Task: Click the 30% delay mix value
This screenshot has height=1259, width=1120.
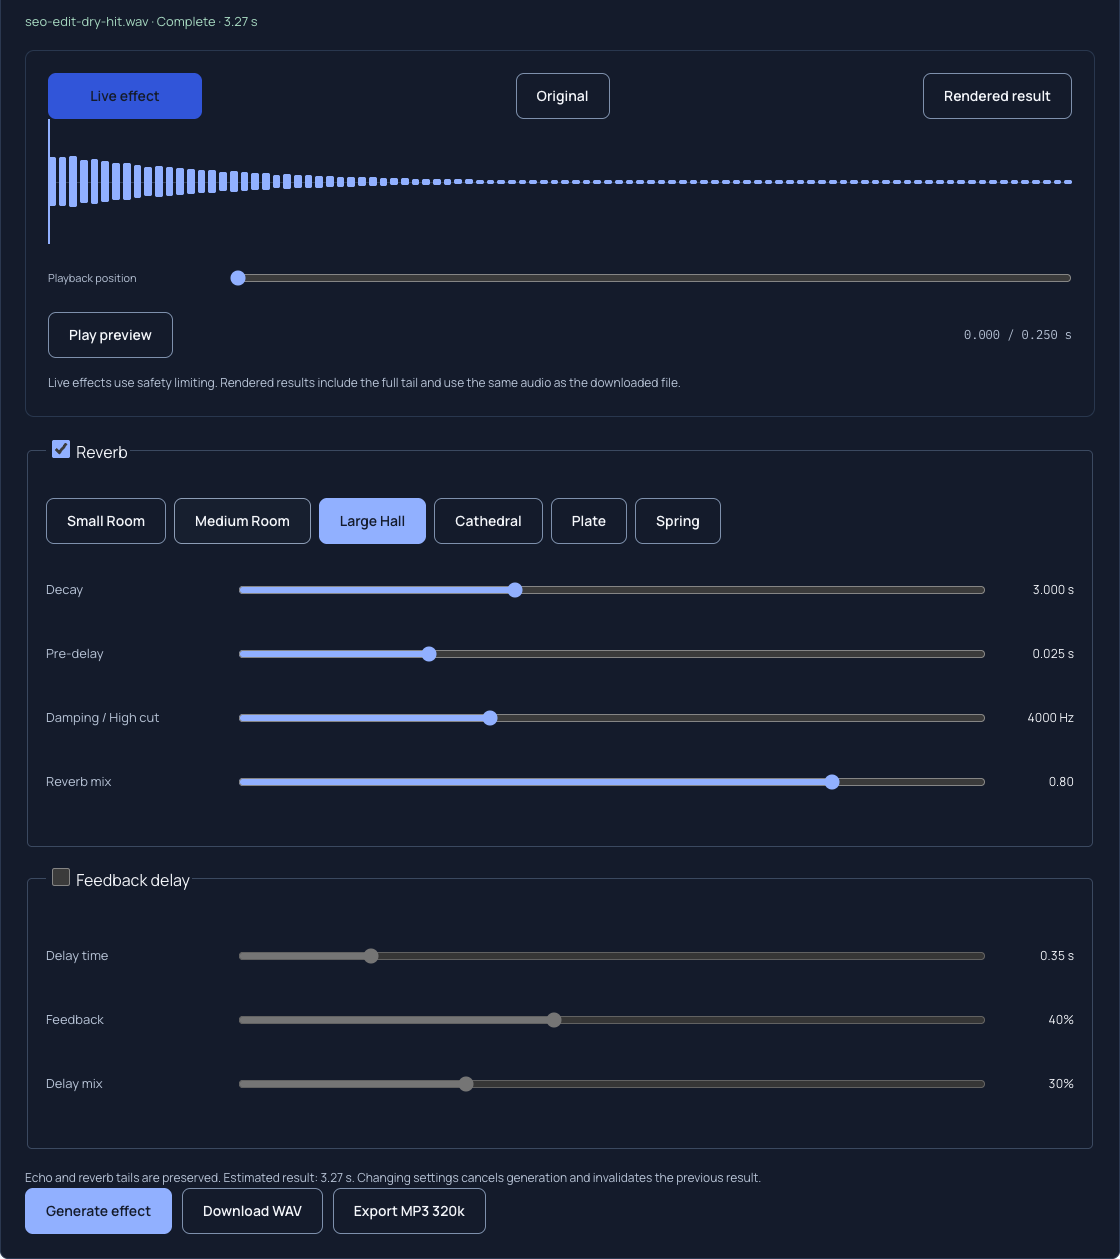Action: tap(1061, 1084)
